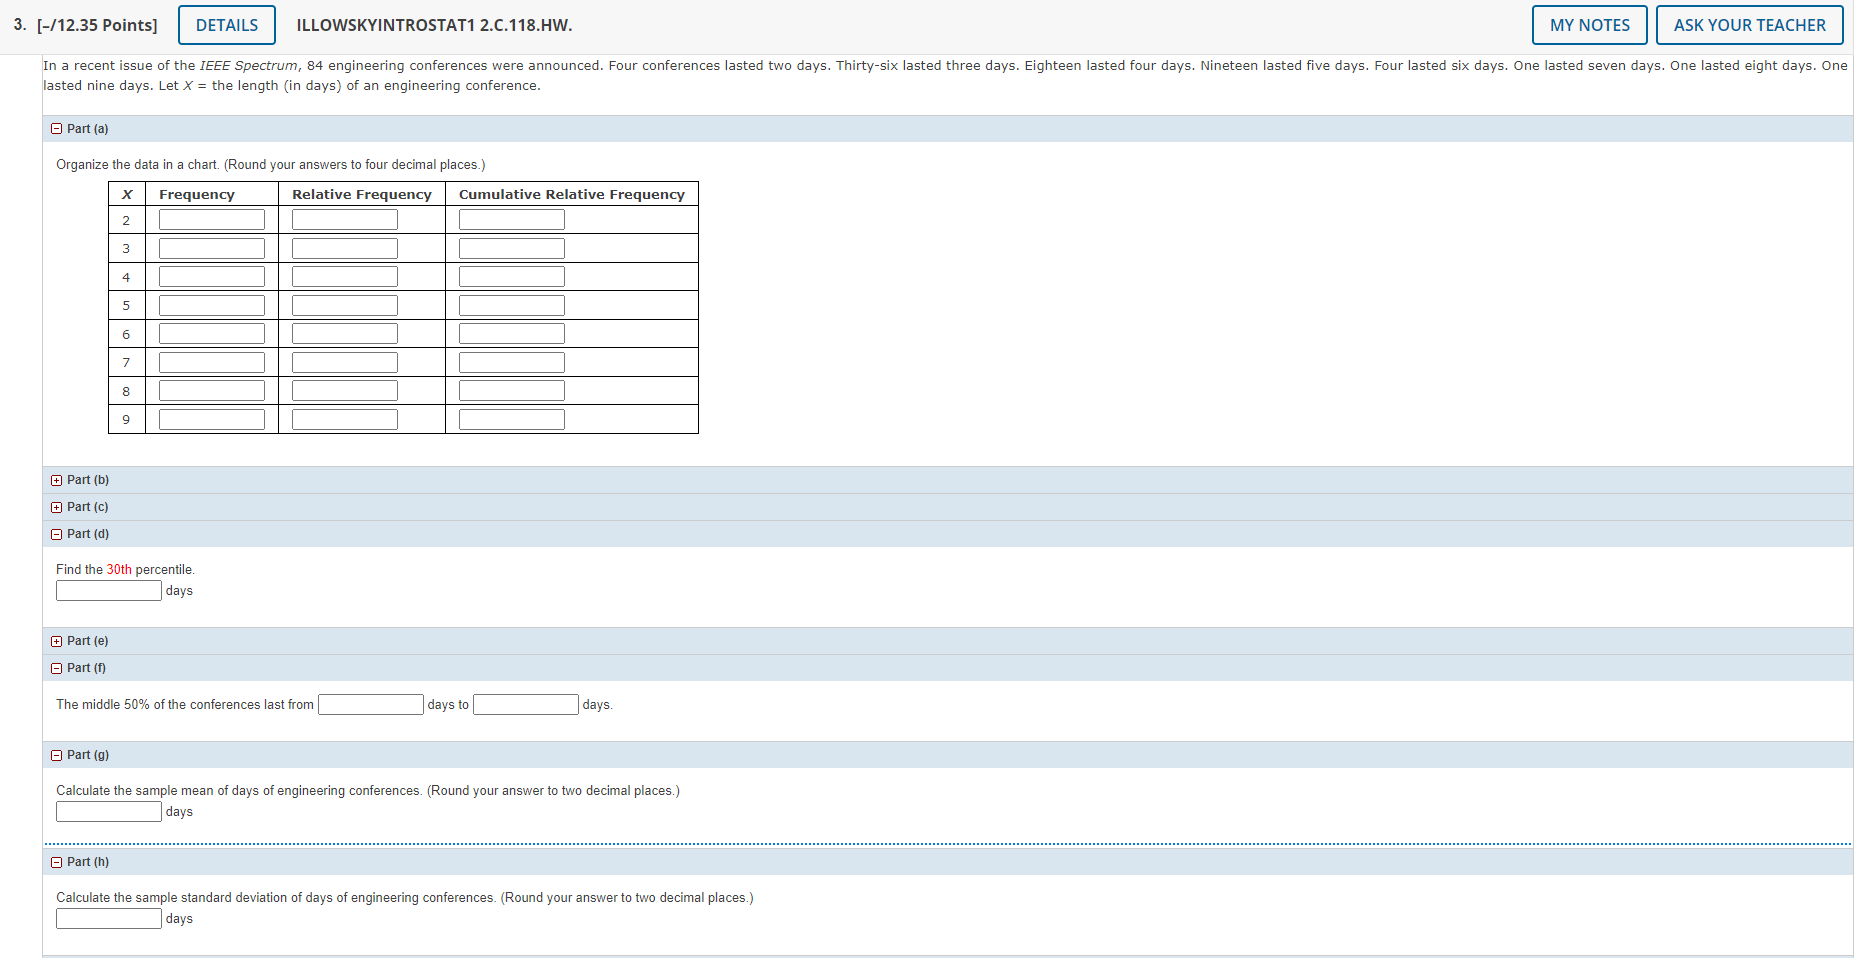The height and width of the screenshot is (958, 1861).
Task: Click the first middle 50% days input
Action: (x=370, y=704)
